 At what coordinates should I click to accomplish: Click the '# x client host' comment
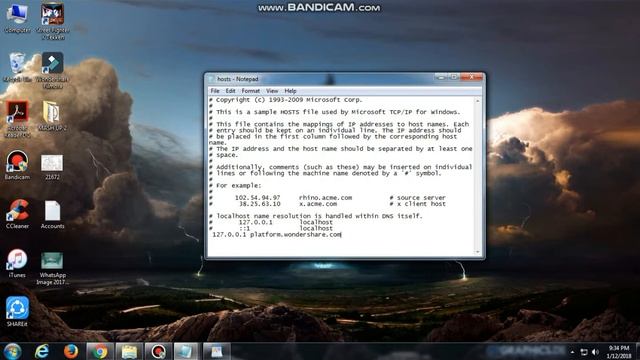click(418, 204)
